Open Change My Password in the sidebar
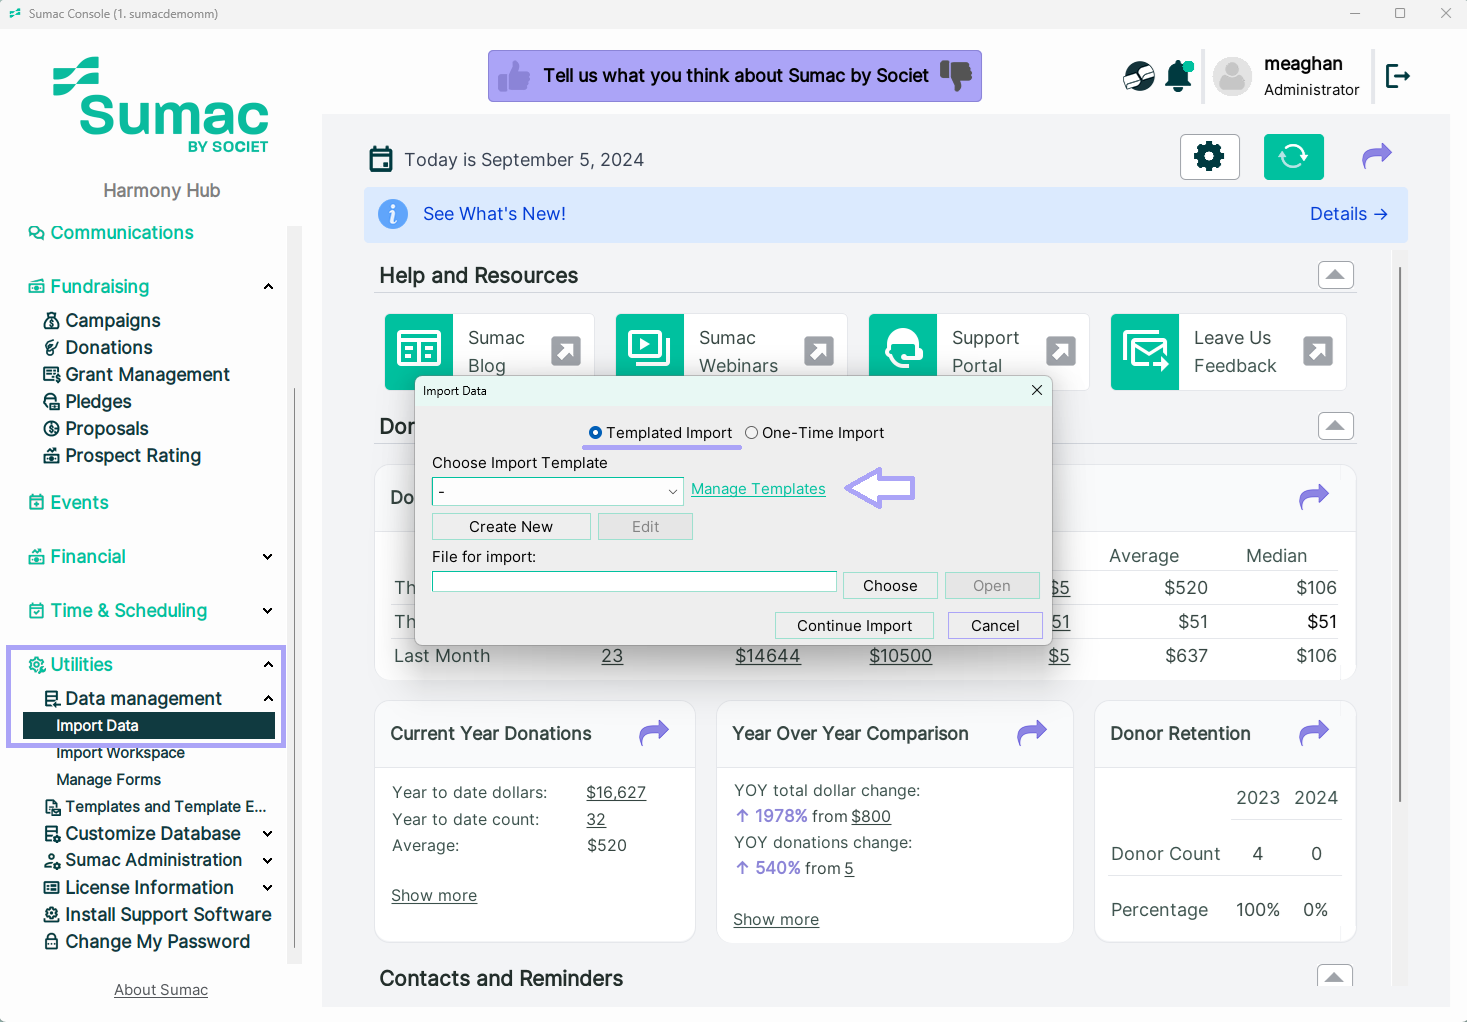 pyautogui.click(x=158, y=942)
